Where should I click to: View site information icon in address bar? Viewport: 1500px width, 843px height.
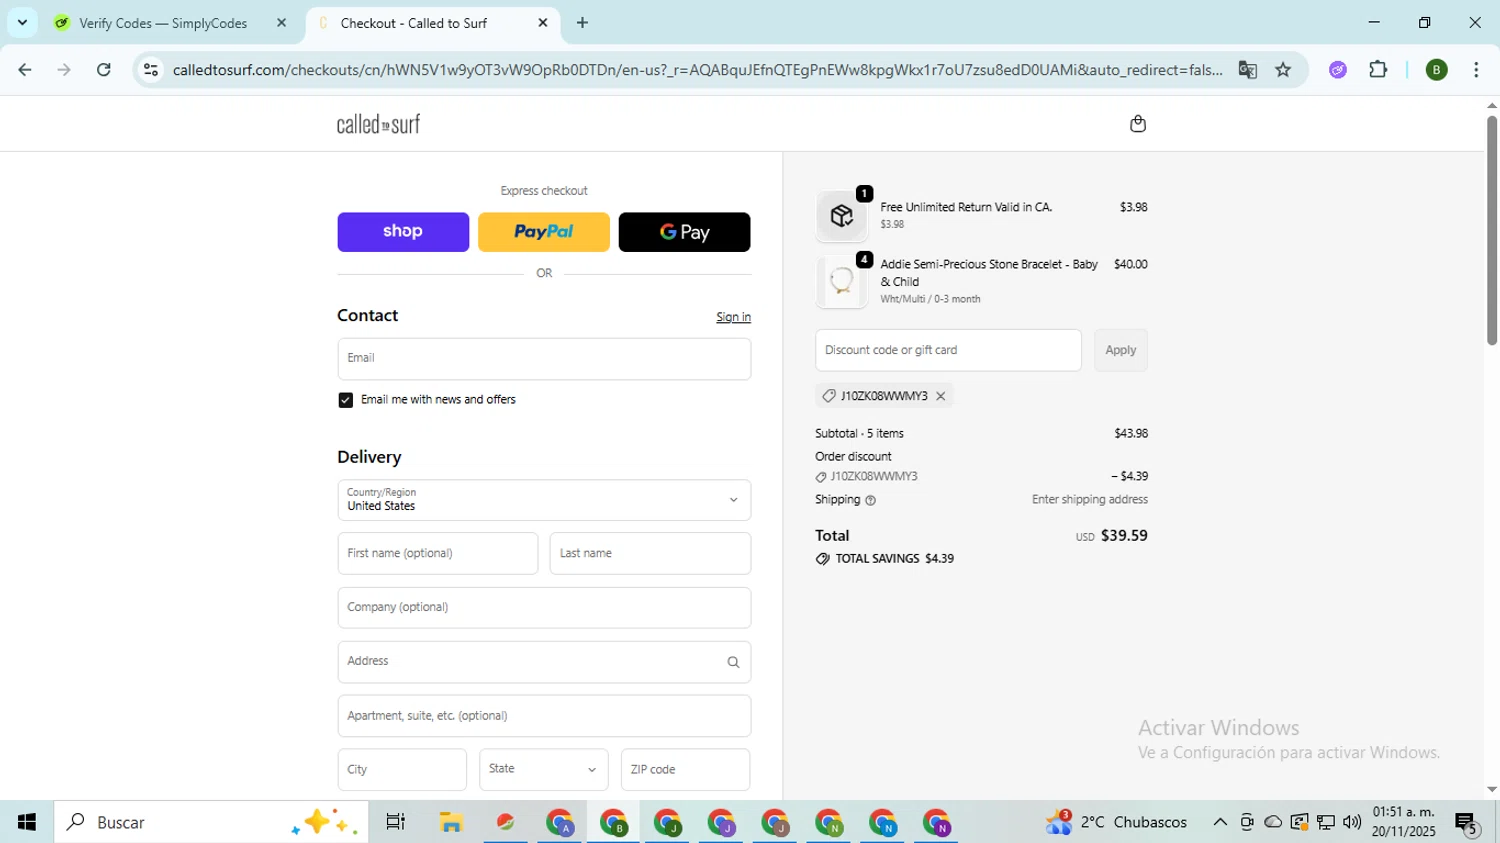[151, 70]
